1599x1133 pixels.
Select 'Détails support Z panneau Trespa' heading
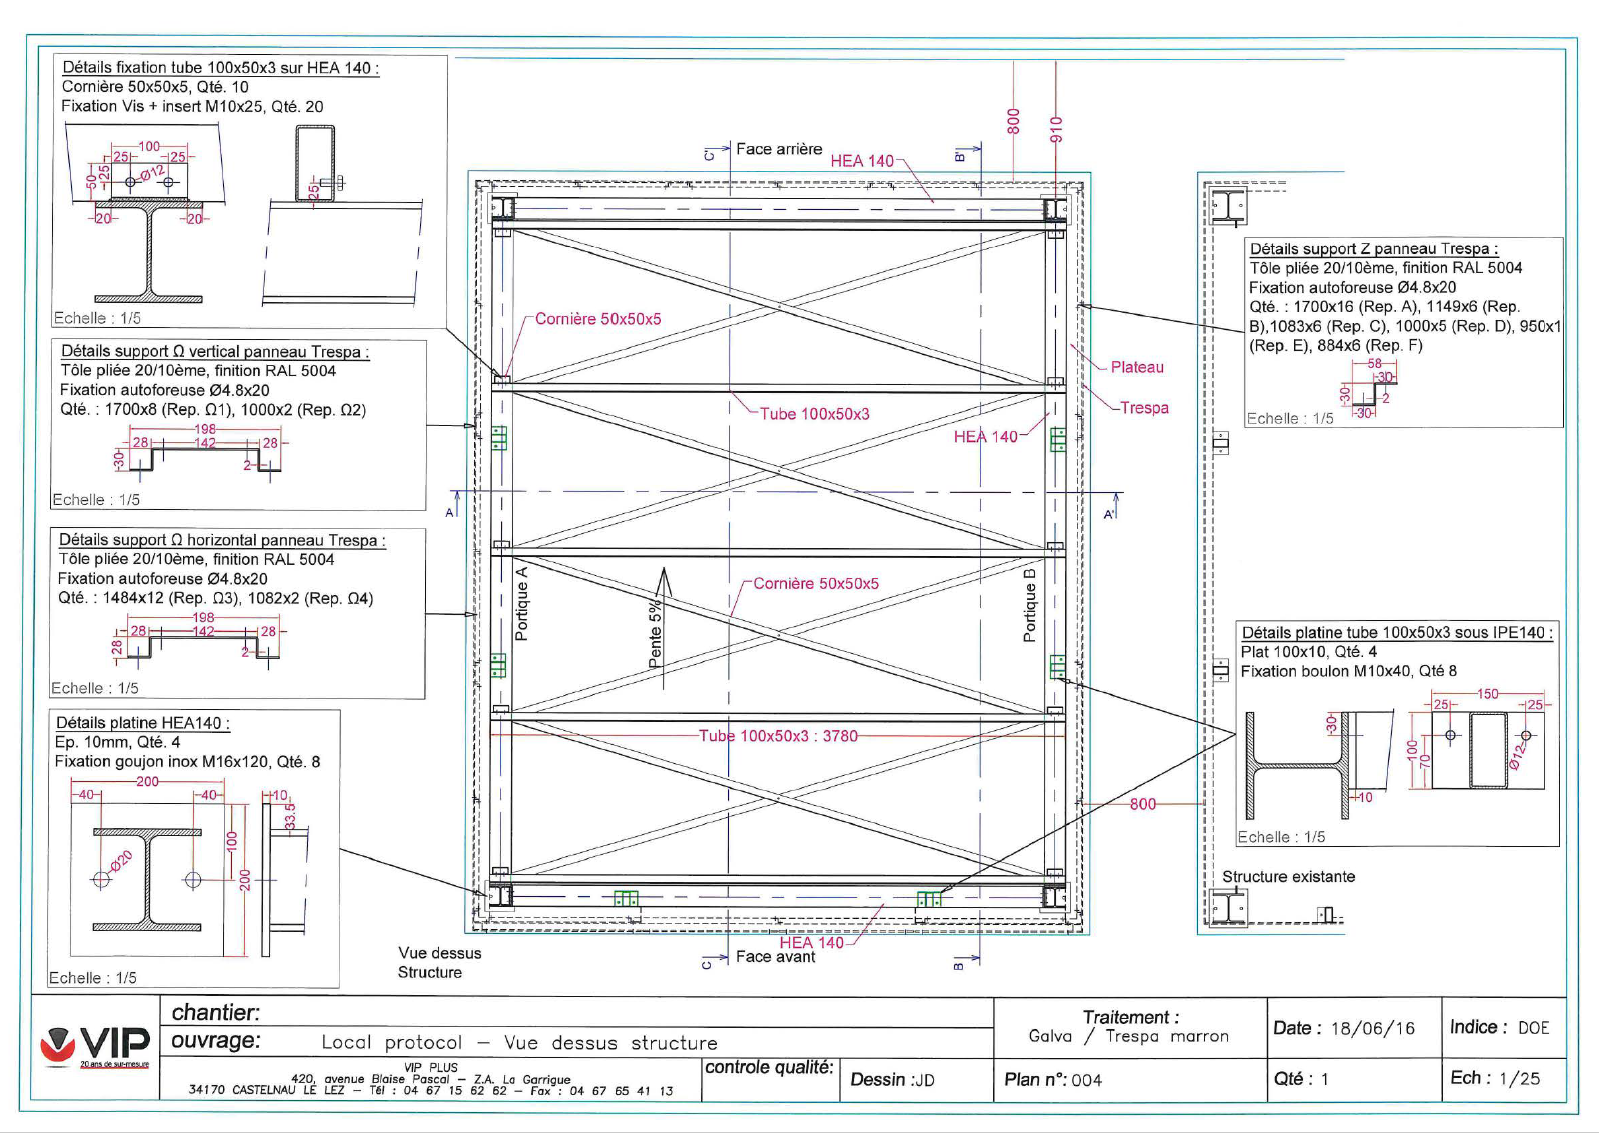(1373, 249)
